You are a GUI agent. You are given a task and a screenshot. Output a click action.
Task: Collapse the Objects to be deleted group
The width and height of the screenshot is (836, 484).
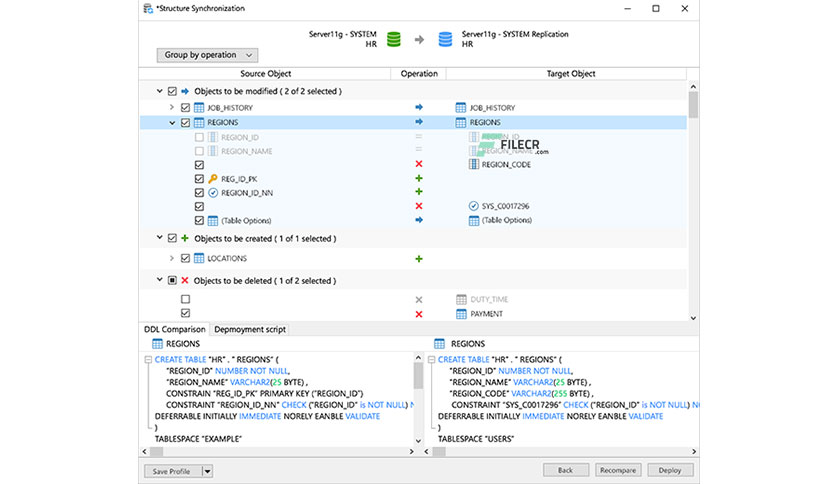(x=159, y=280)
